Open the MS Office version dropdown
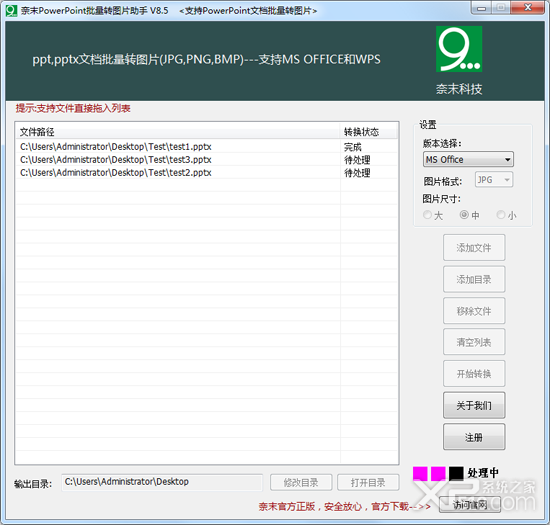 click(468, 160)
